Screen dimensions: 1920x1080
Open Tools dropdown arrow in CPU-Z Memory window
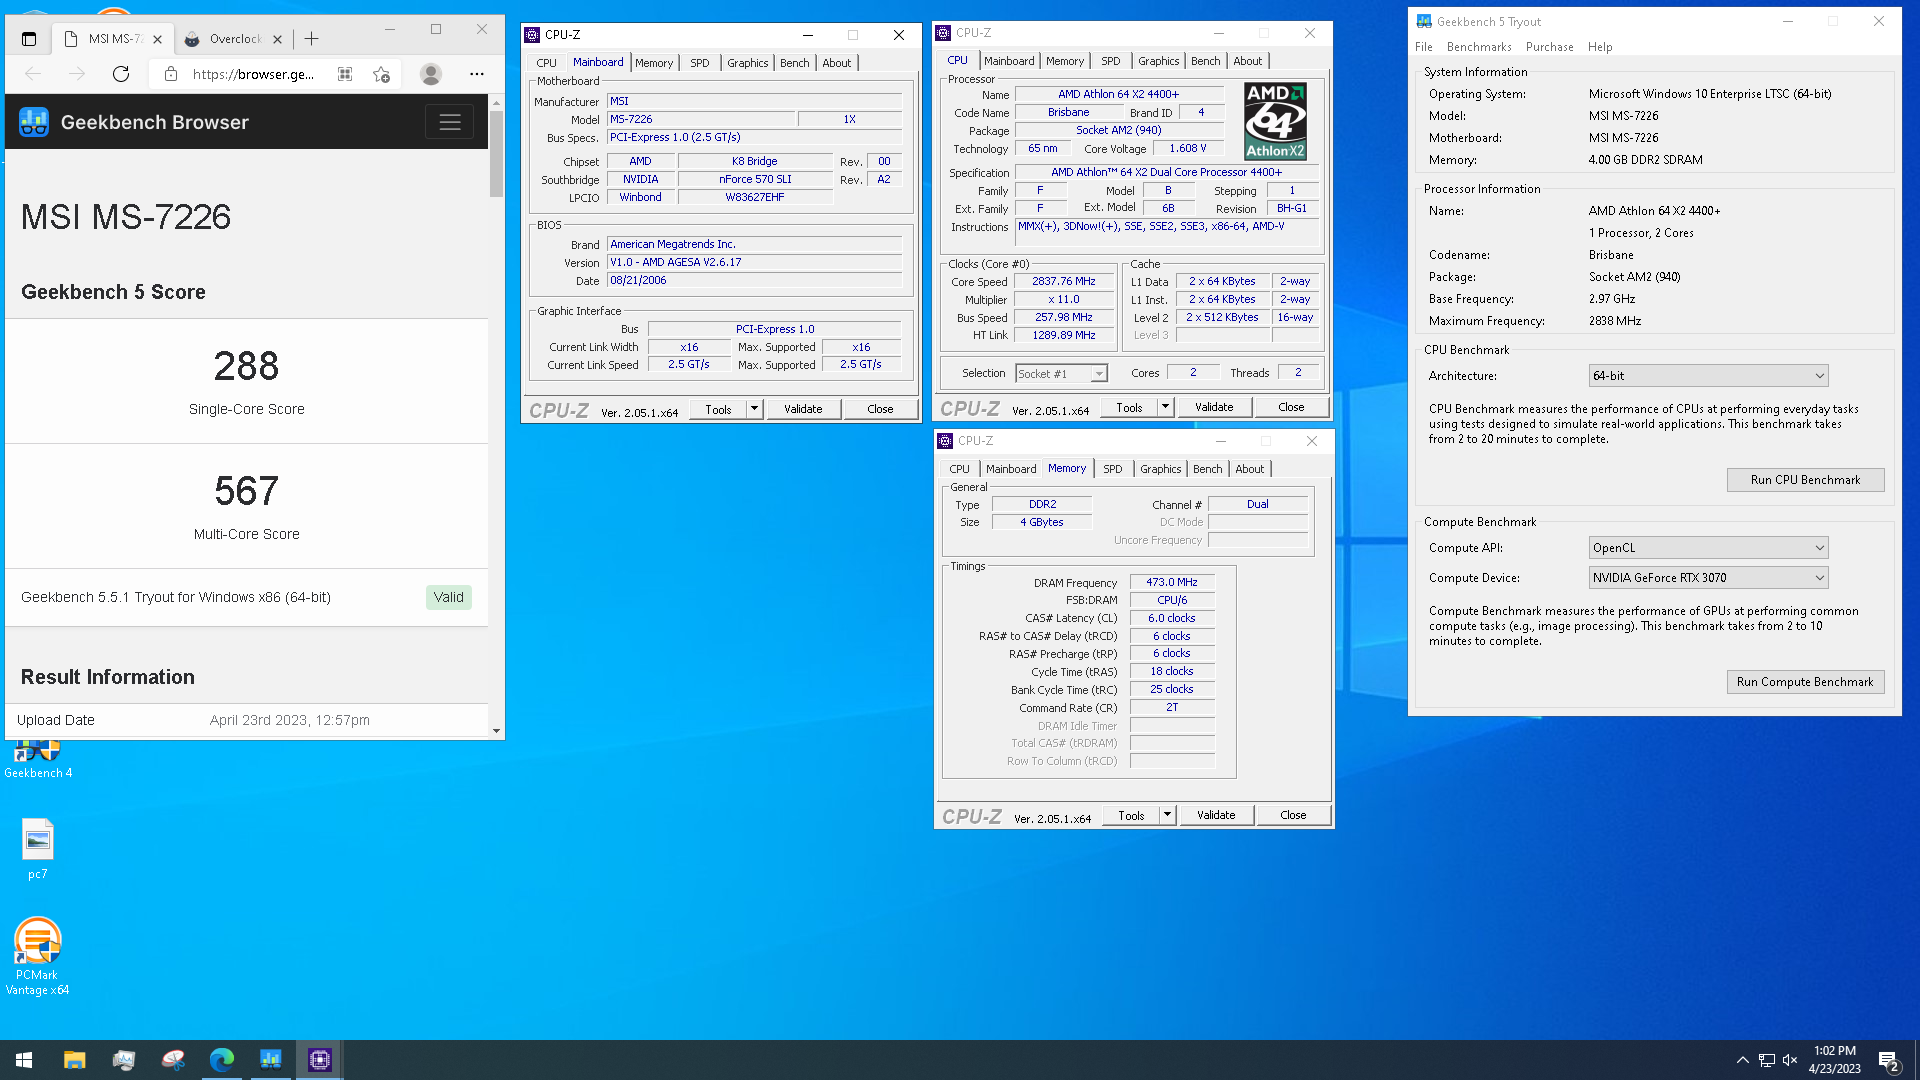[1168, 815]
